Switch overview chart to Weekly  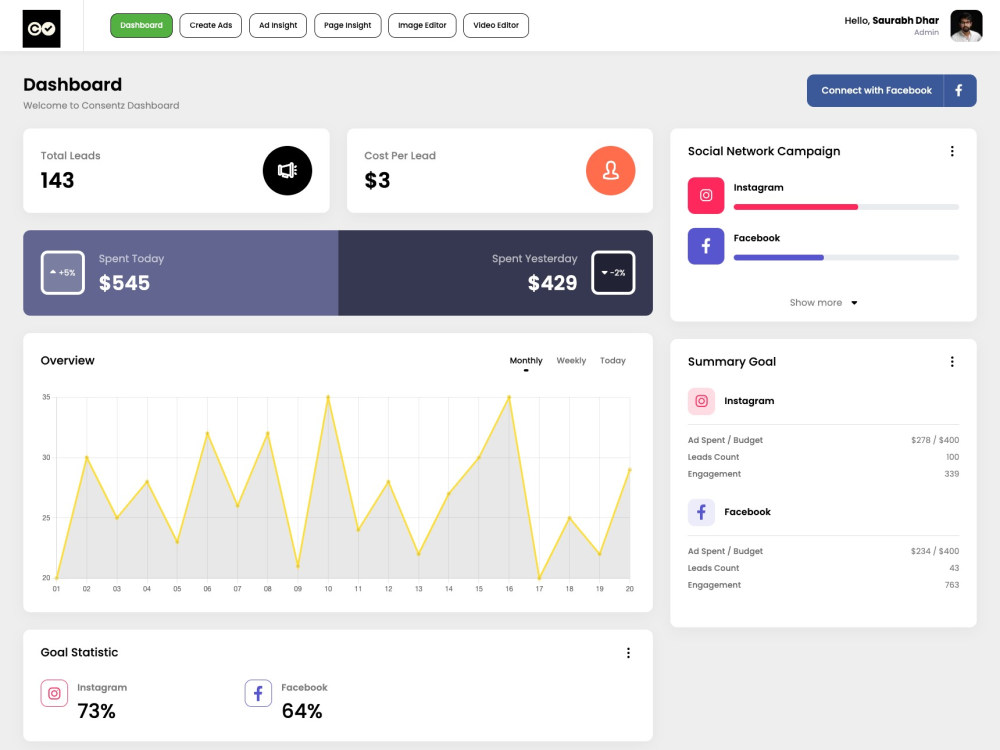pos(571,361)
